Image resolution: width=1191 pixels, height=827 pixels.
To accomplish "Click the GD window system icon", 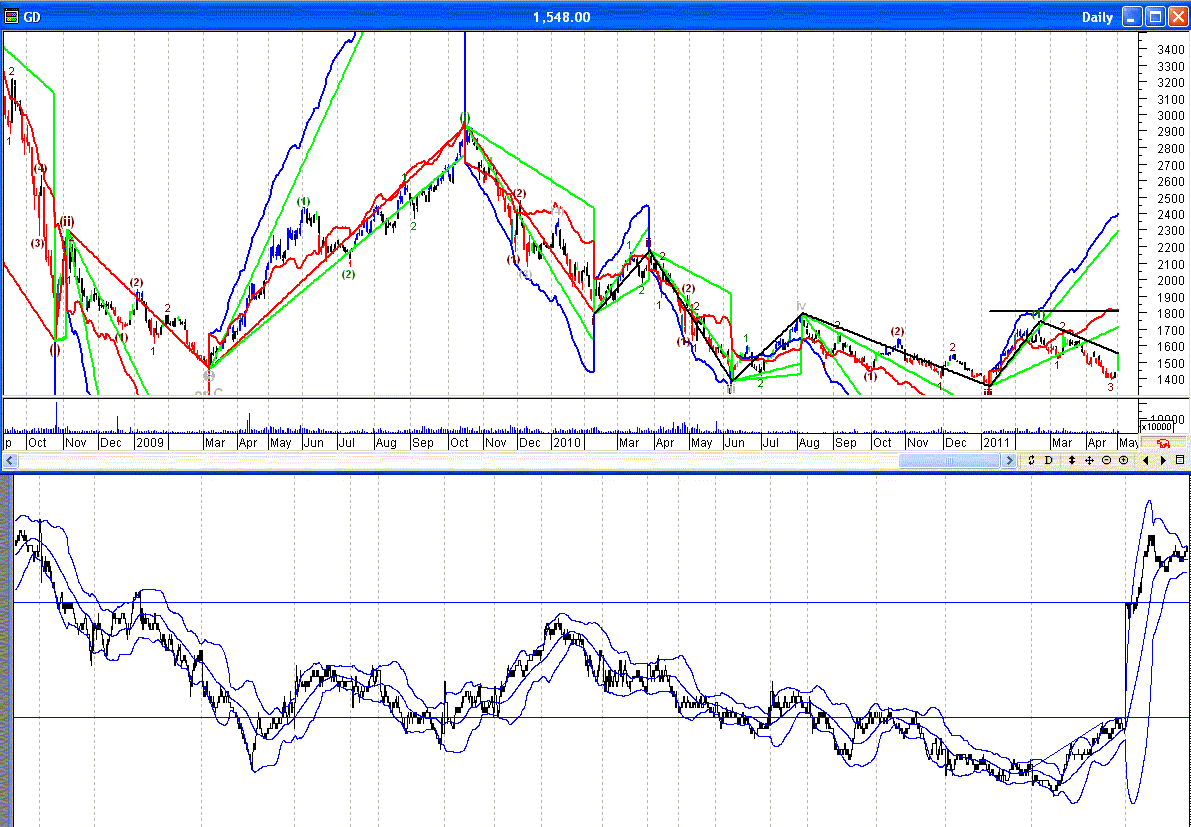I will [12, 17].
